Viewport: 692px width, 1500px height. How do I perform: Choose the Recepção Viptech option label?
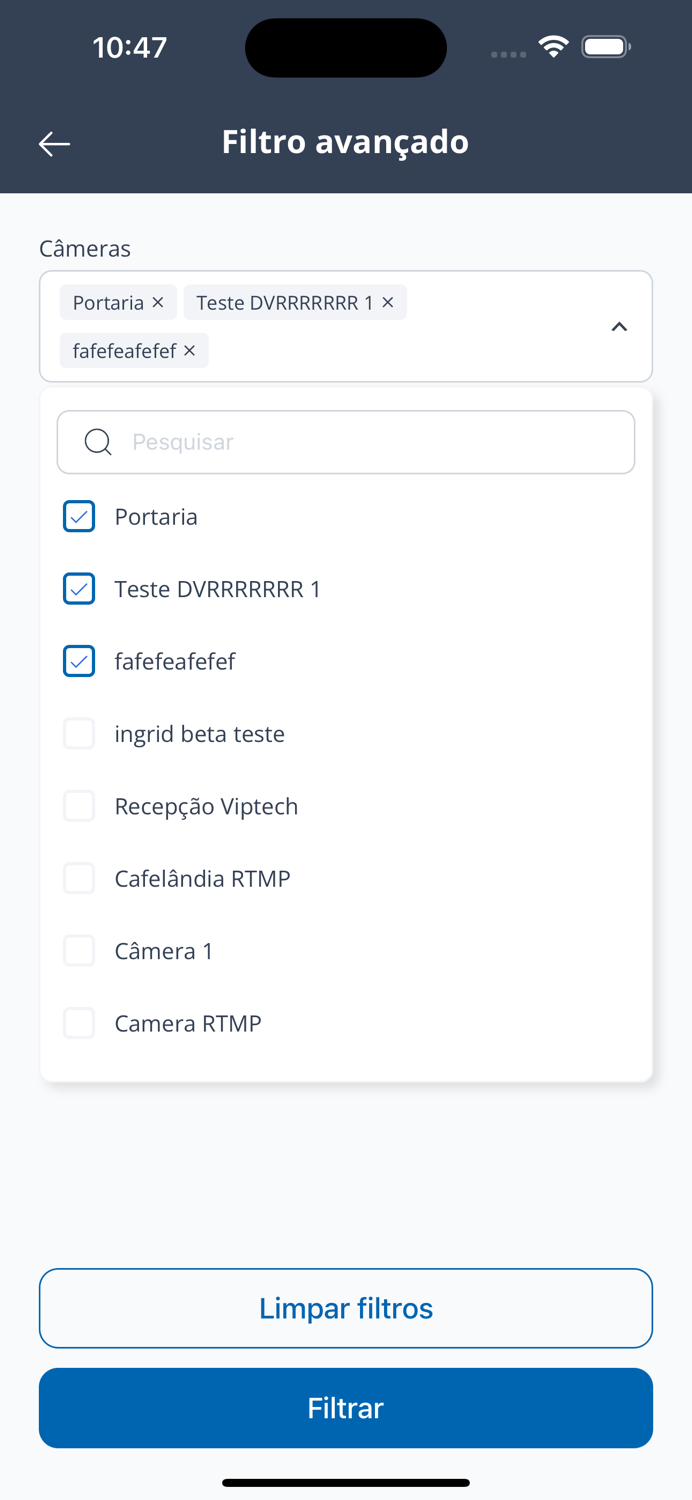206,806
